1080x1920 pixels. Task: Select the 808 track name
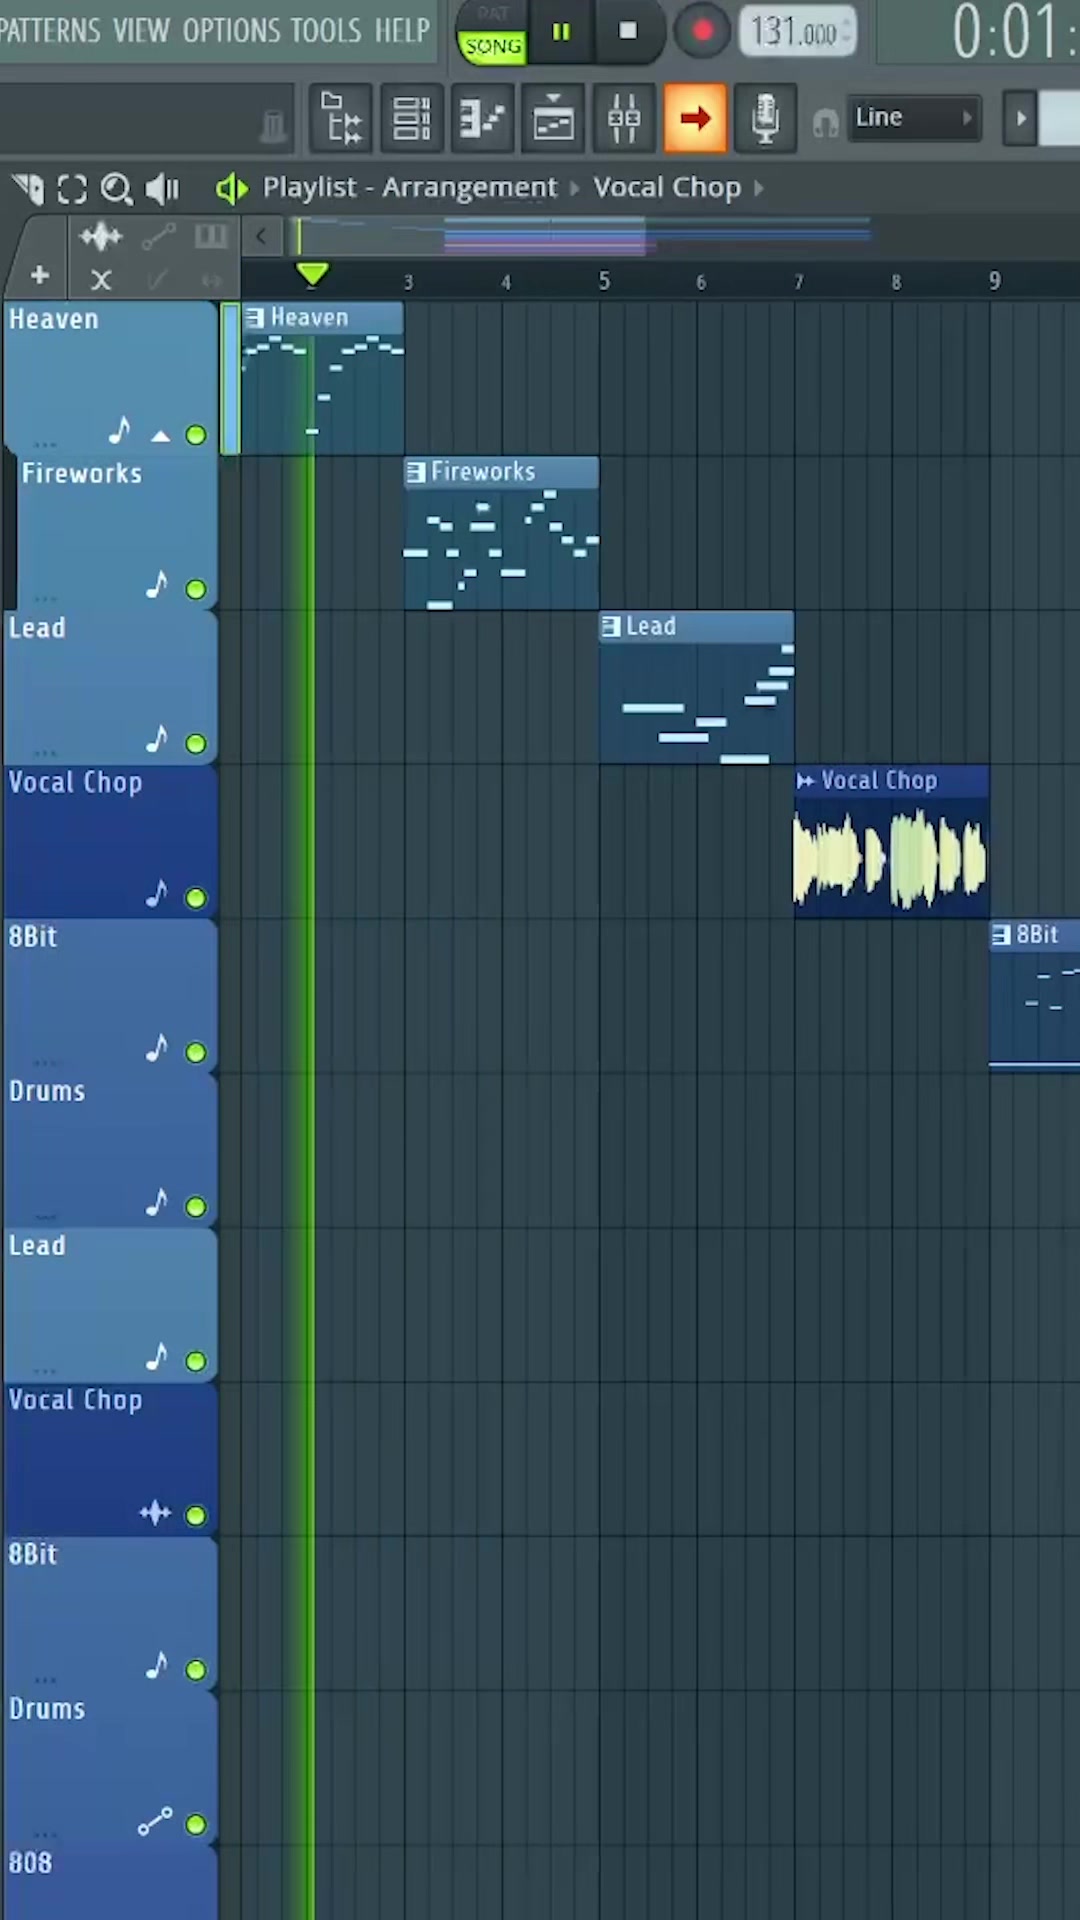30,1863
